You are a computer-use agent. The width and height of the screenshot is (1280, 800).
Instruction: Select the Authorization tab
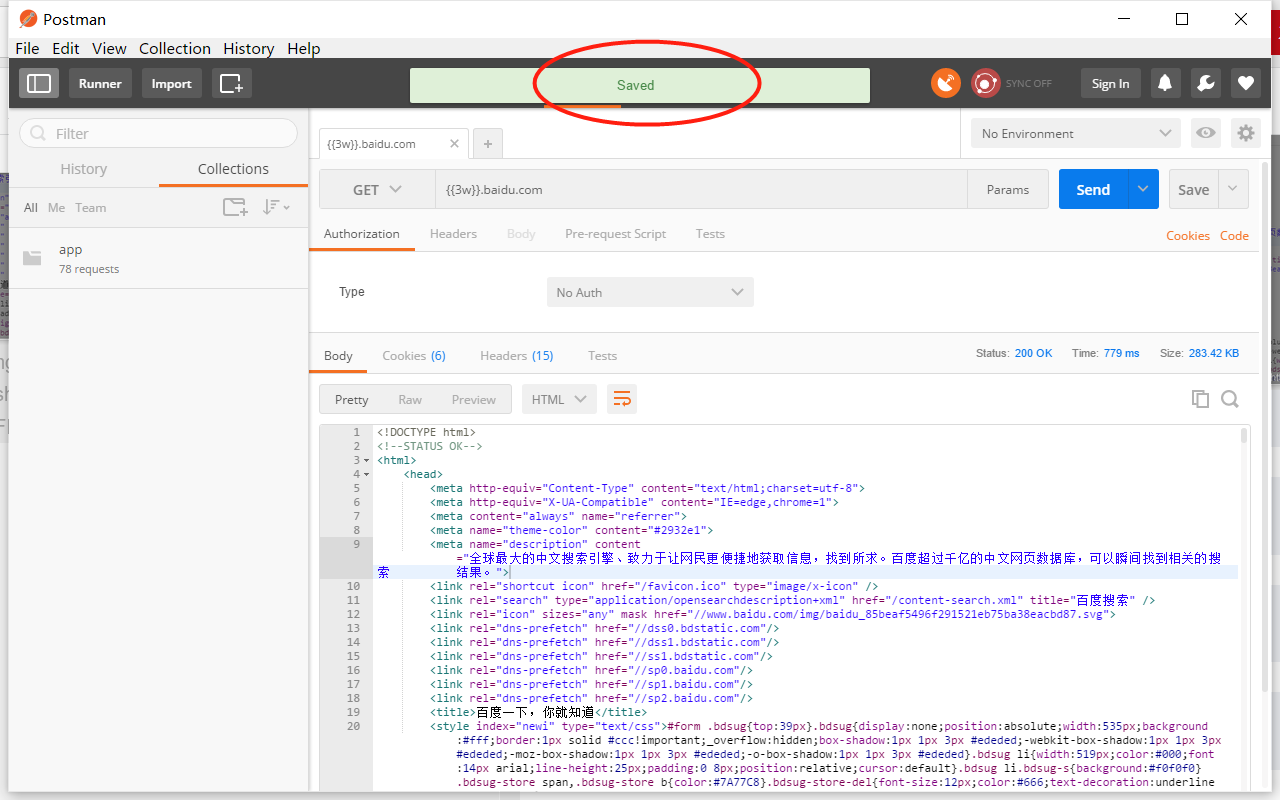pyautogui.click(x=362, y=233)
